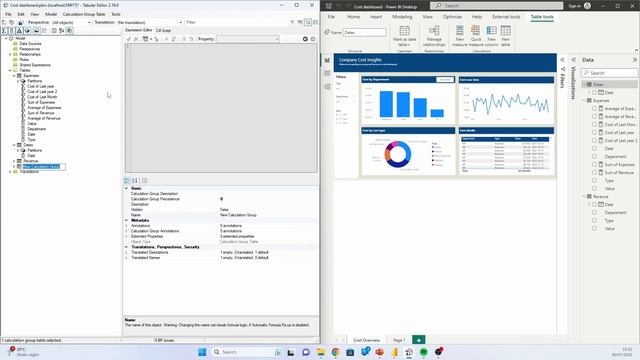Toggle show measures icon in Tabular Editor toolbar
This screenshot has height=360, width=640.
(4, 31)
